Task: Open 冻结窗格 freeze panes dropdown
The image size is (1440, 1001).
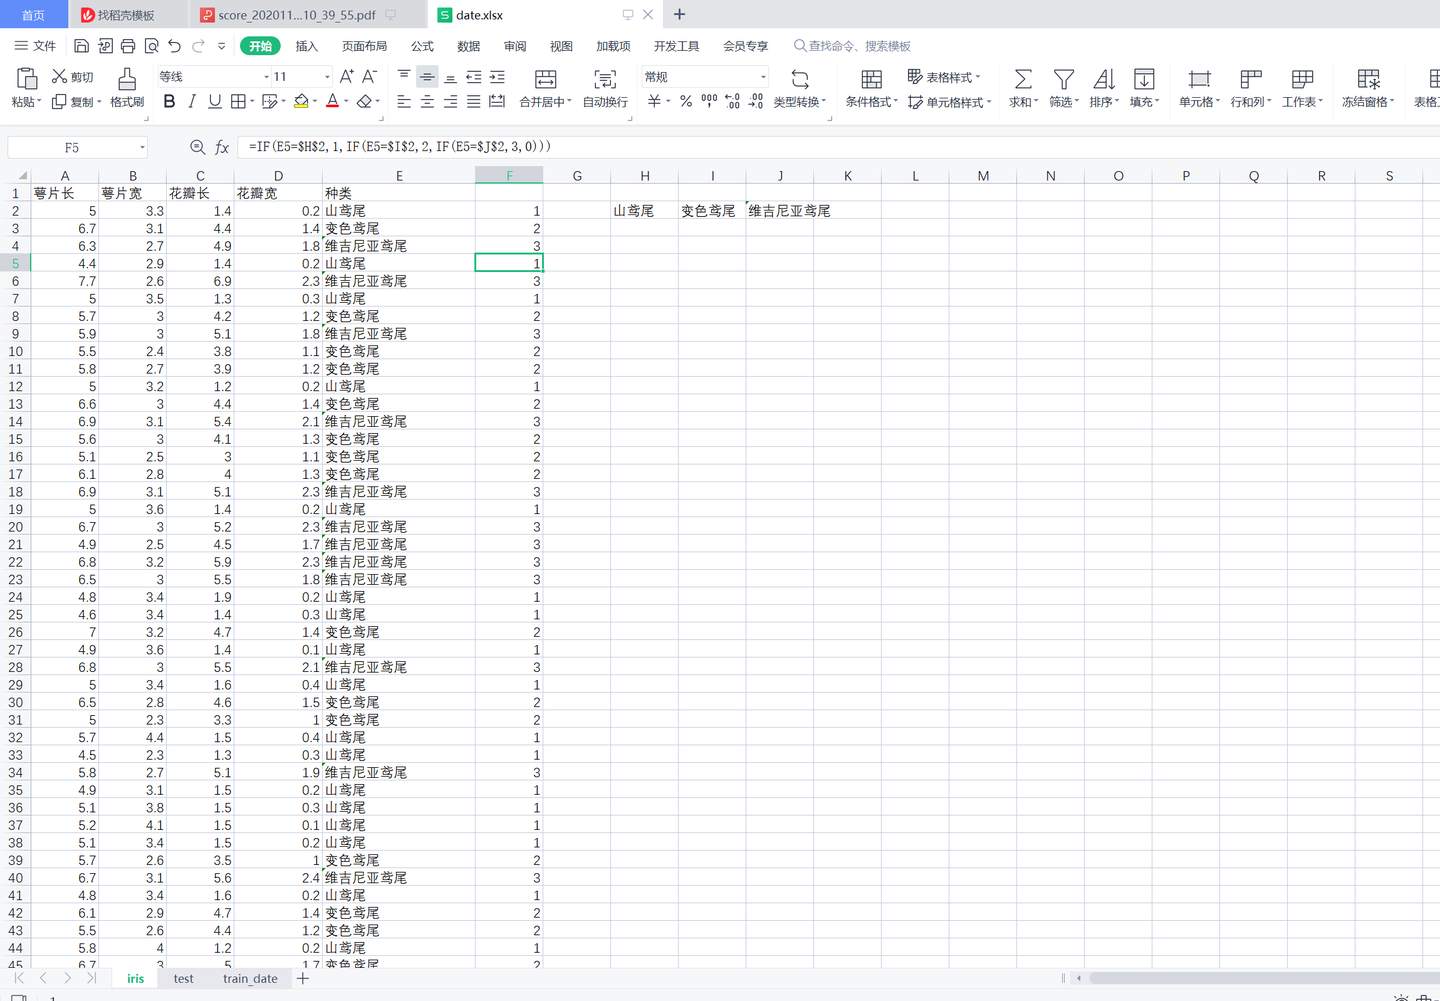Action: tap(1368, 87)
